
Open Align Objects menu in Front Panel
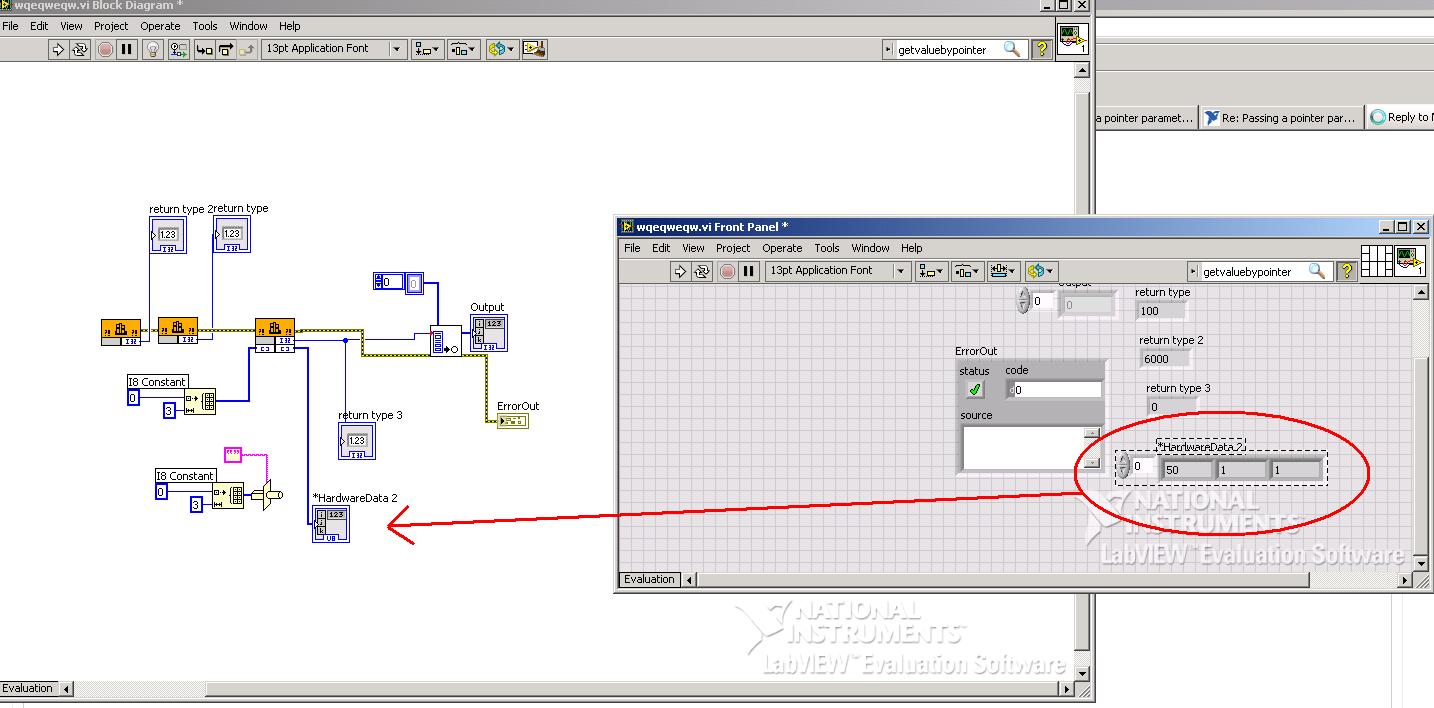tap(932, 271)
